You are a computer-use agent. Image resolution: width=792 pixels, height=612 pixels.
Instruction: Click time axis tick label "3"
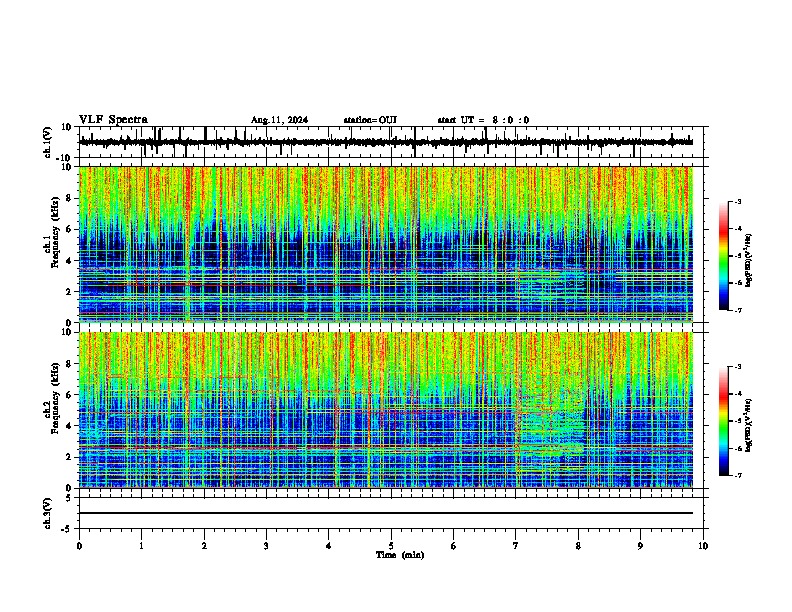pyautogui.click(x=266, y=546)
